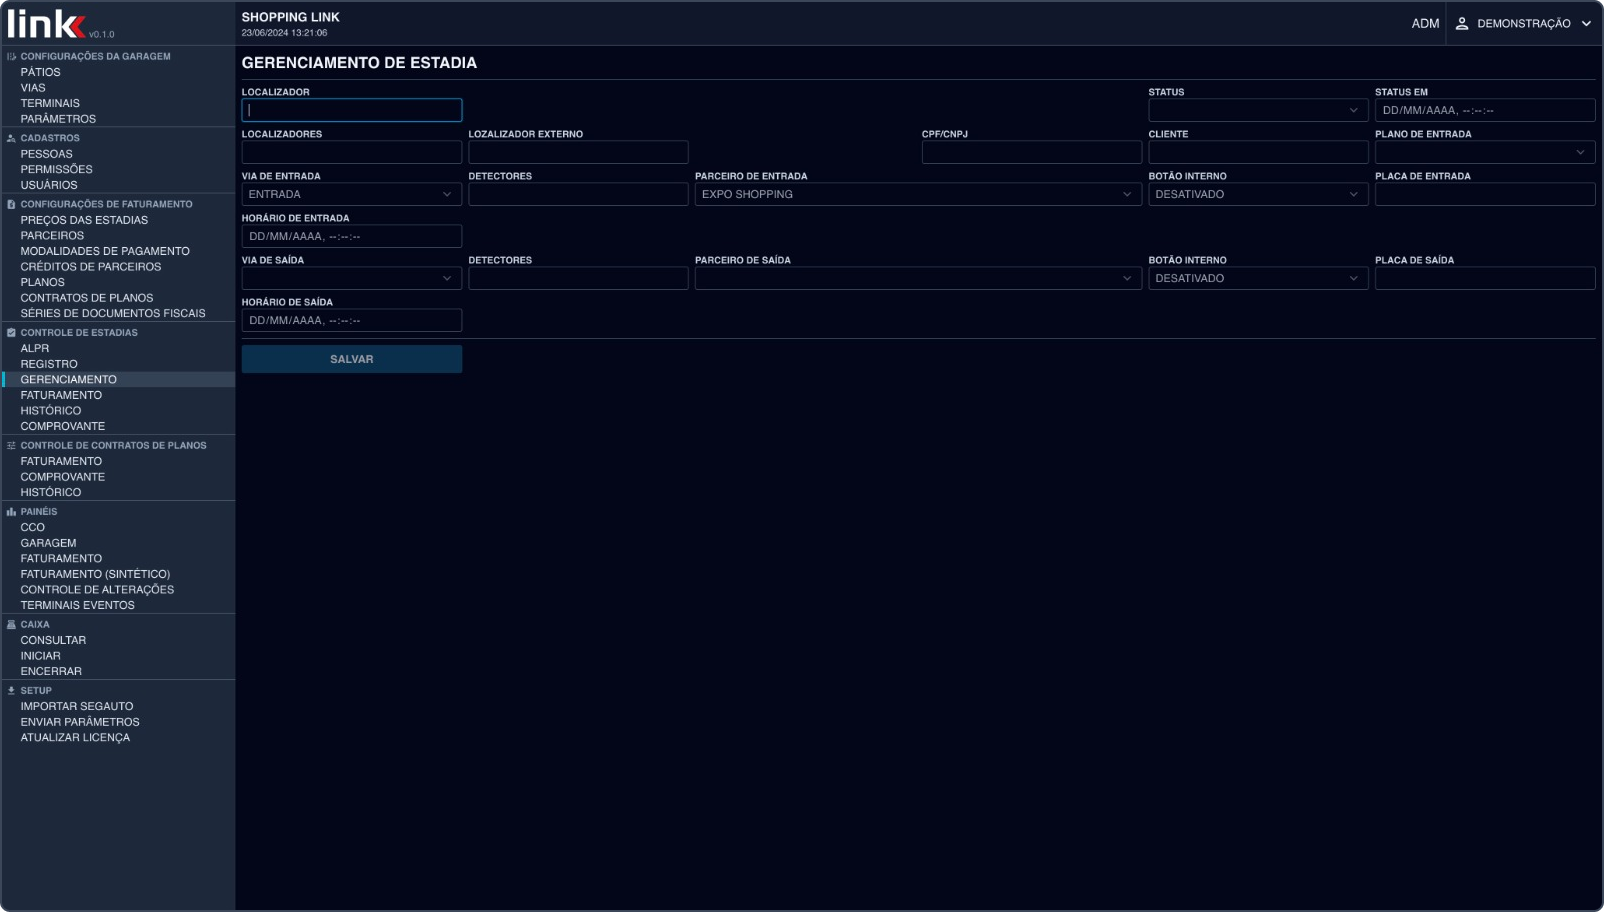The height and width of the screenshot is (912, 1604).
Task: Go to PARCEIROS page
Action: (x=53, y=236)
